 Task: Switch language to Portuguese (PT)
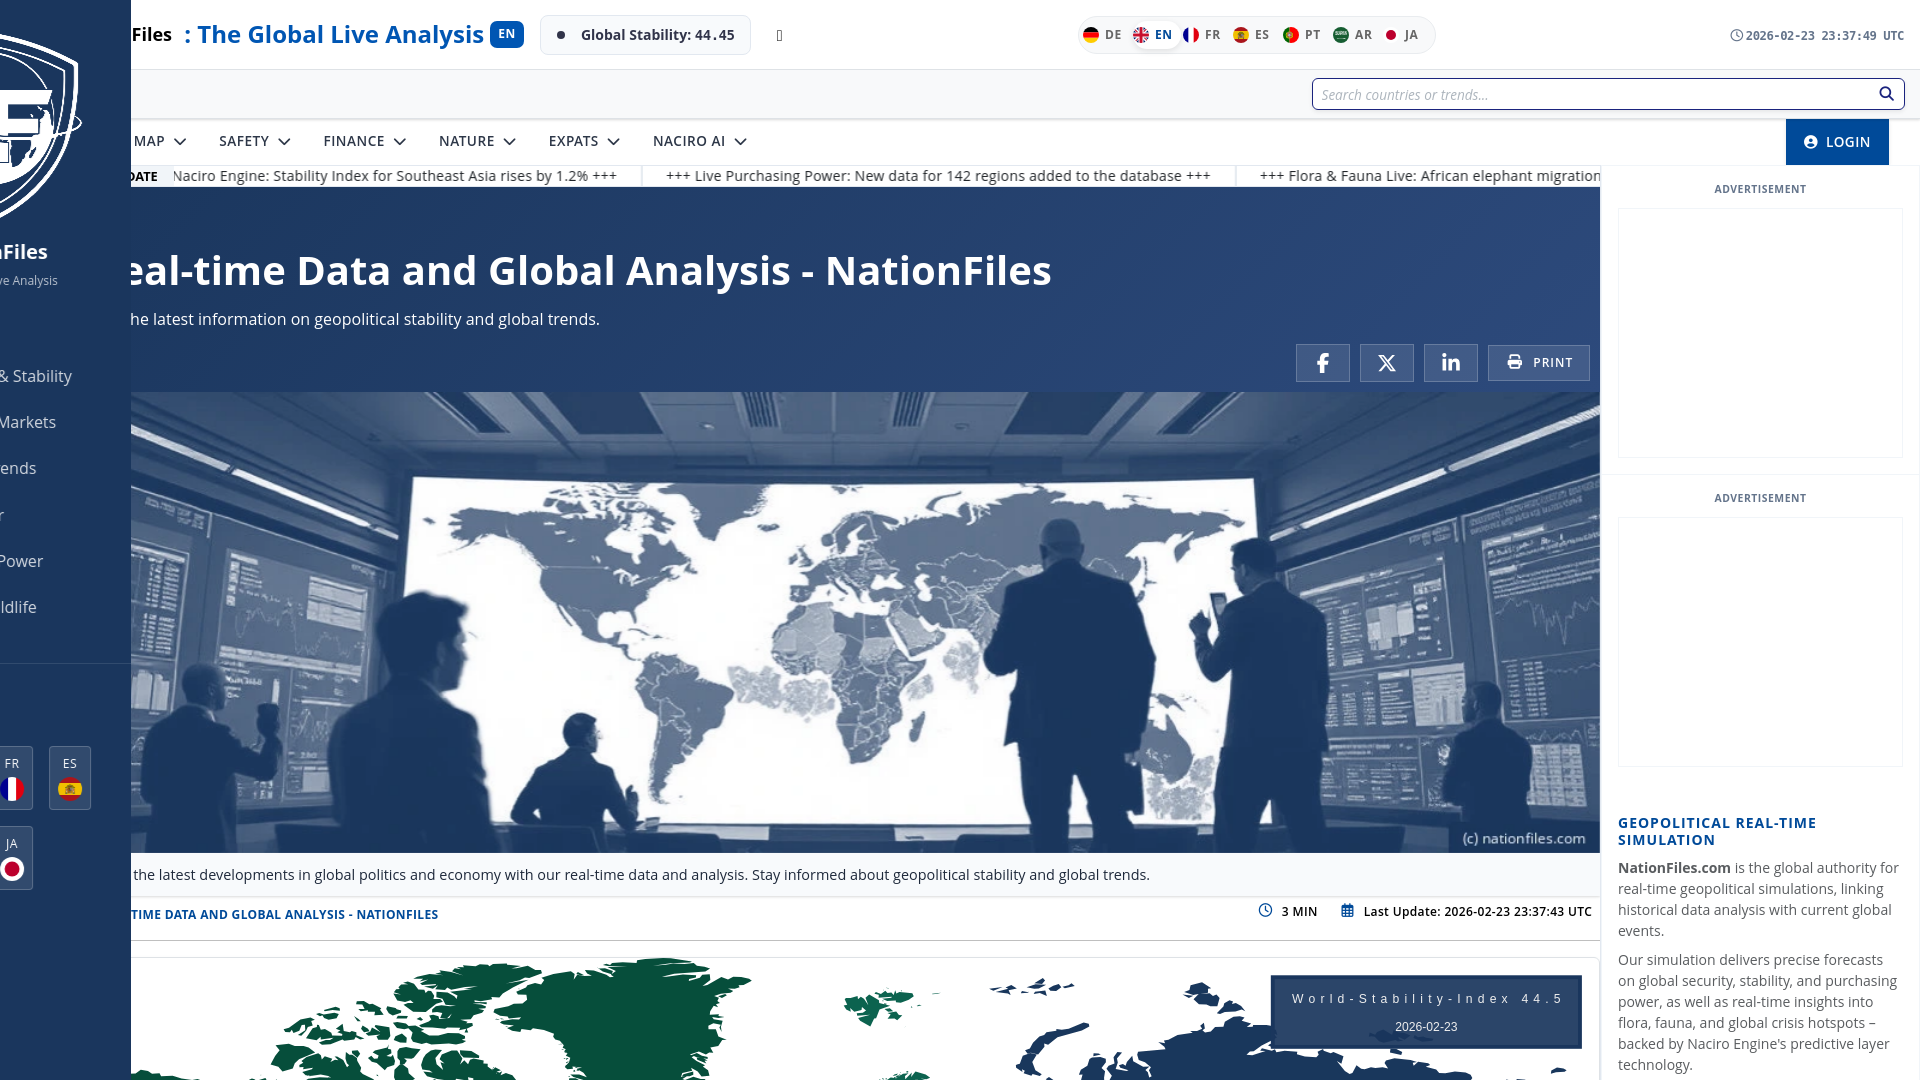pos(1301,35)
